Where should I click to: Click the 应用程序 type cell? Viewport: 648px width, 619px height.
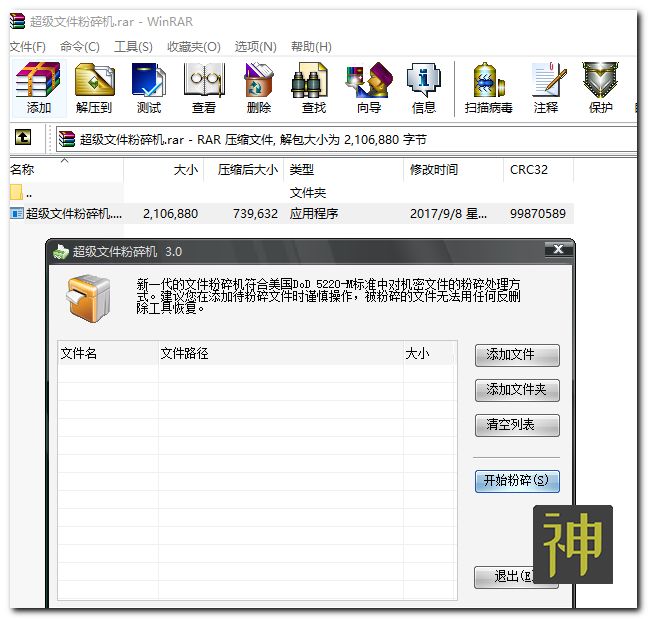[314, 213]
